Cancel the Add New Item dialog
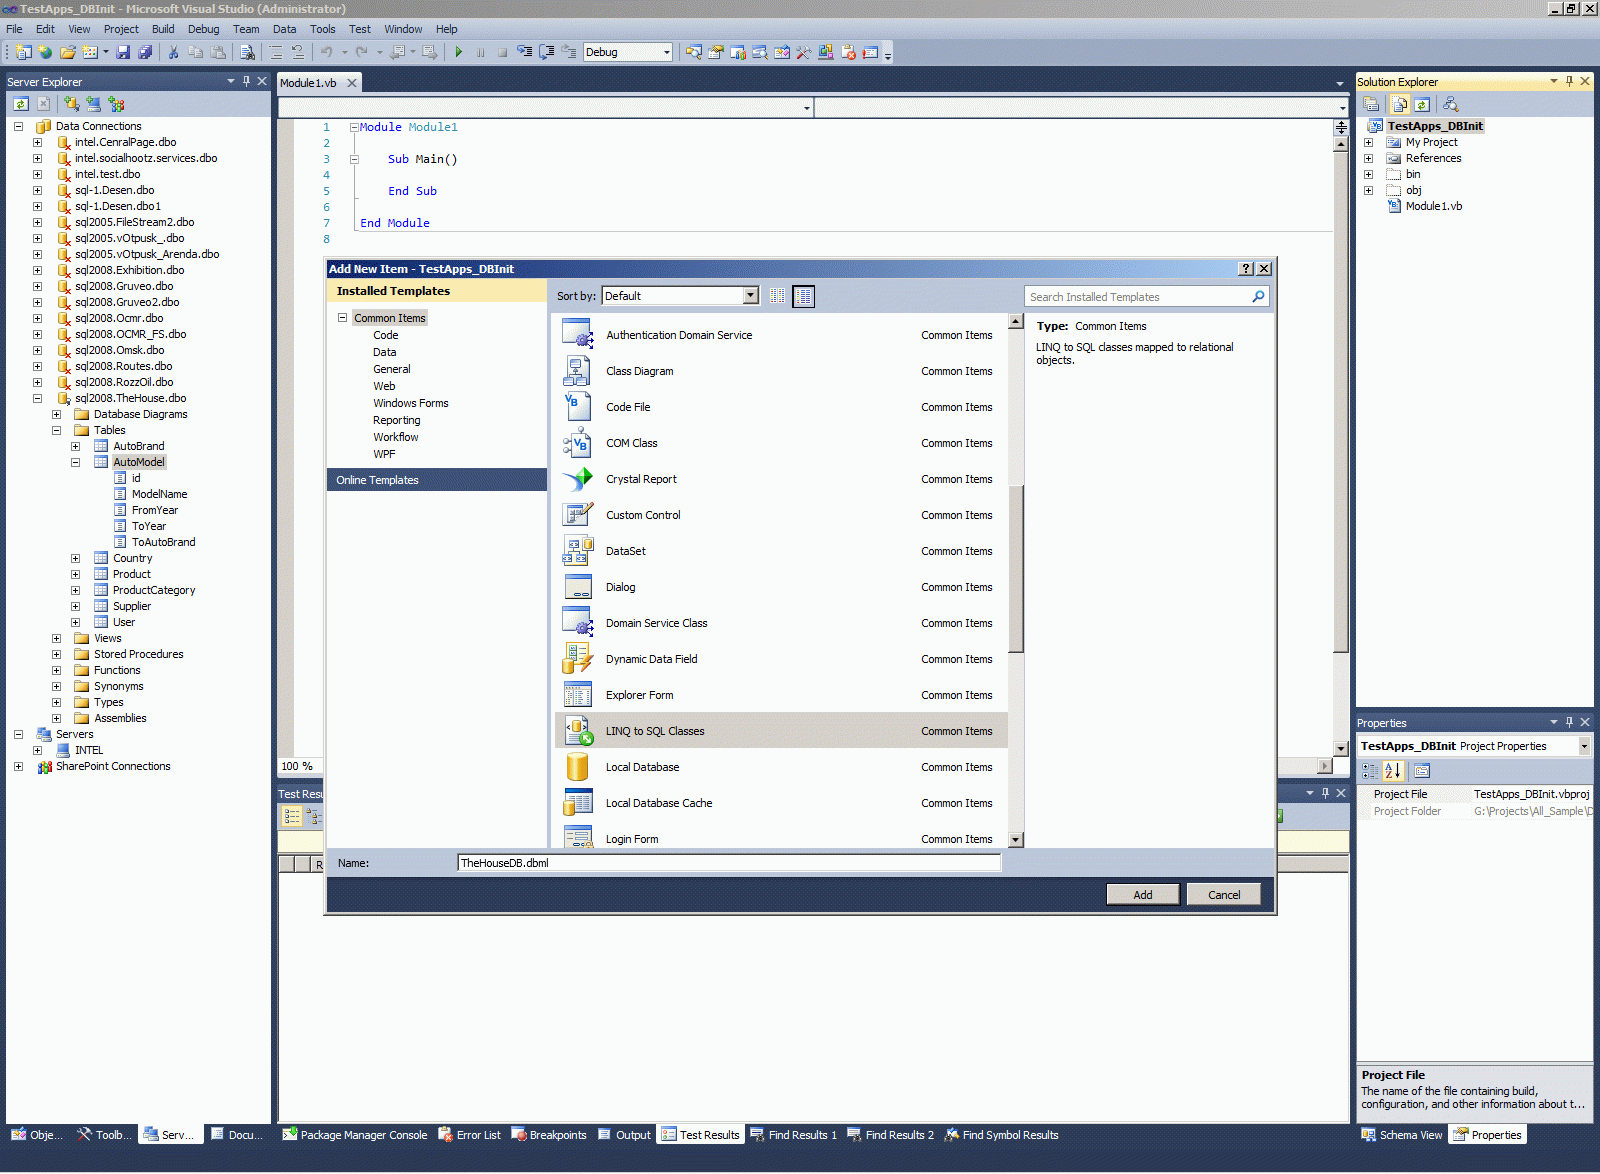Image resolution: width=1600 pixels, height=1174 pixels. (1224, 895)
